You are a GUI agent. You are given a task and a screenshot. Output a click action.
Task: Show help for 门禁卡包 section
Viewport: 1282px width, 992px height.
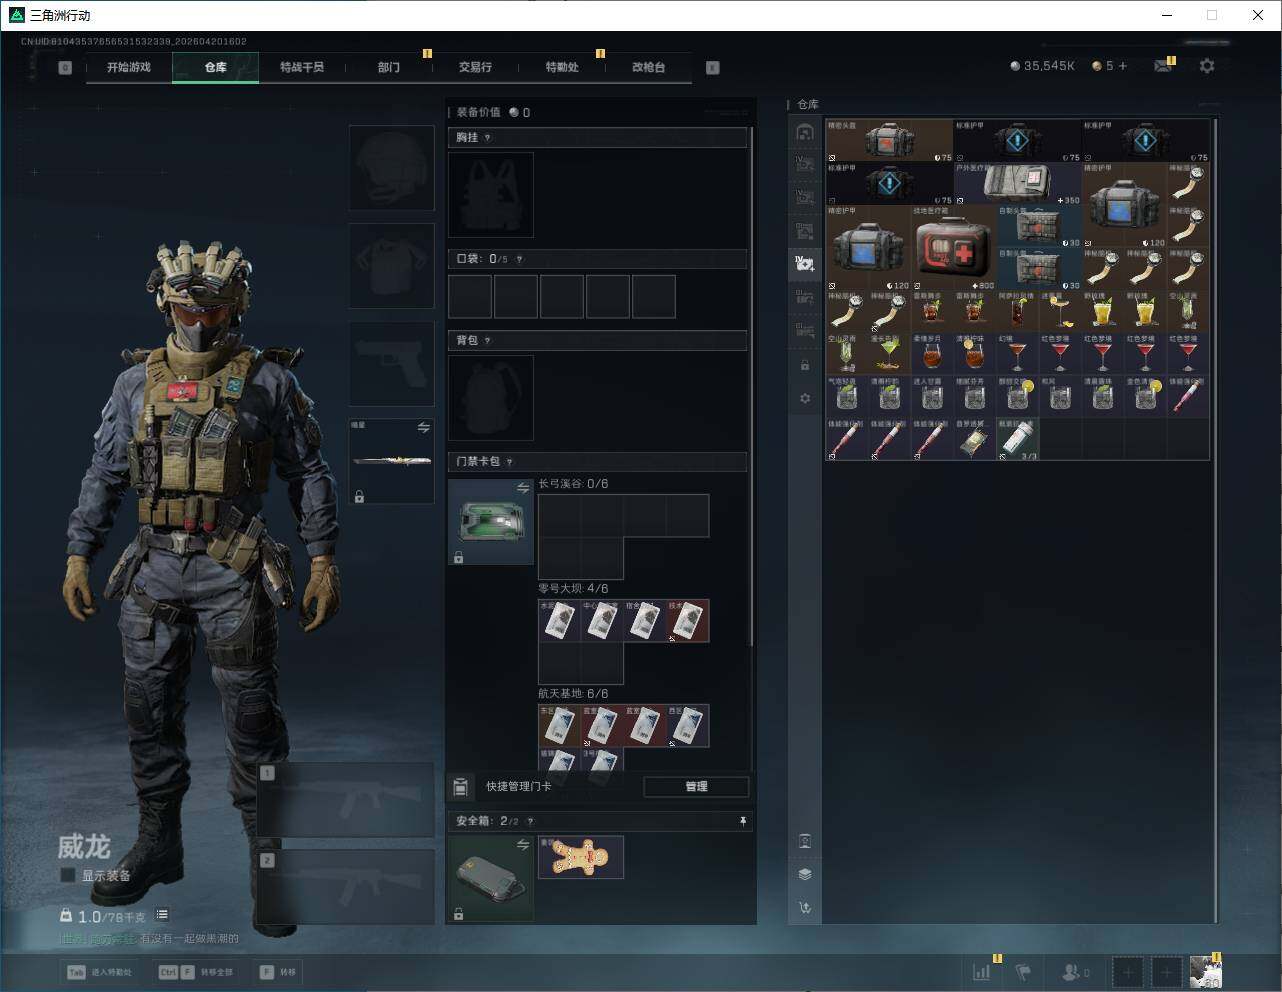(x=509, y=462)
